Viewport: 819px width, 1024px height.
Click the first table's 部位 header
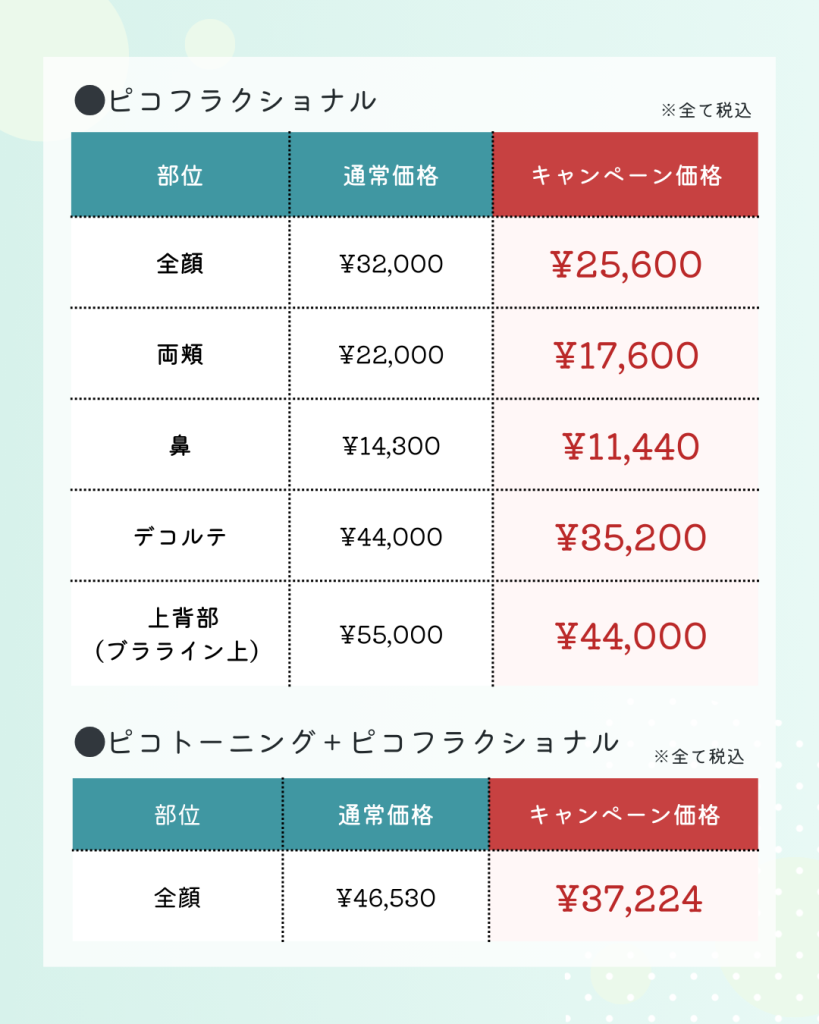tap(180, 175)
